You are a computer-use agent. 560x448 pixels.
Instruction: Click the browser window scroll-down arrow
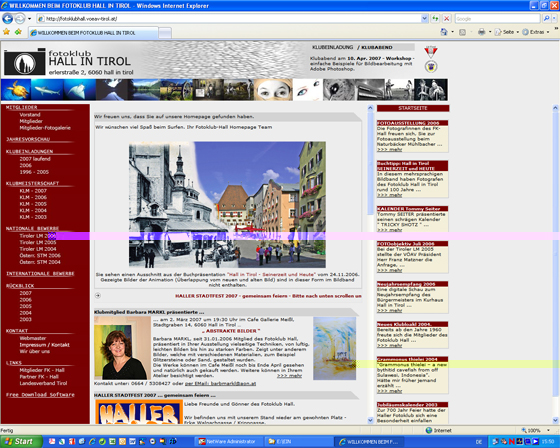pyautogui.click(x=555, y=420)
